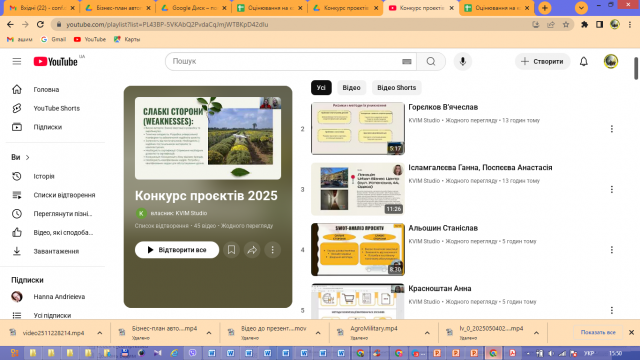Share the playlist via arrow icon
Viewport: 640px width, 360px height.
click(252, 250)
